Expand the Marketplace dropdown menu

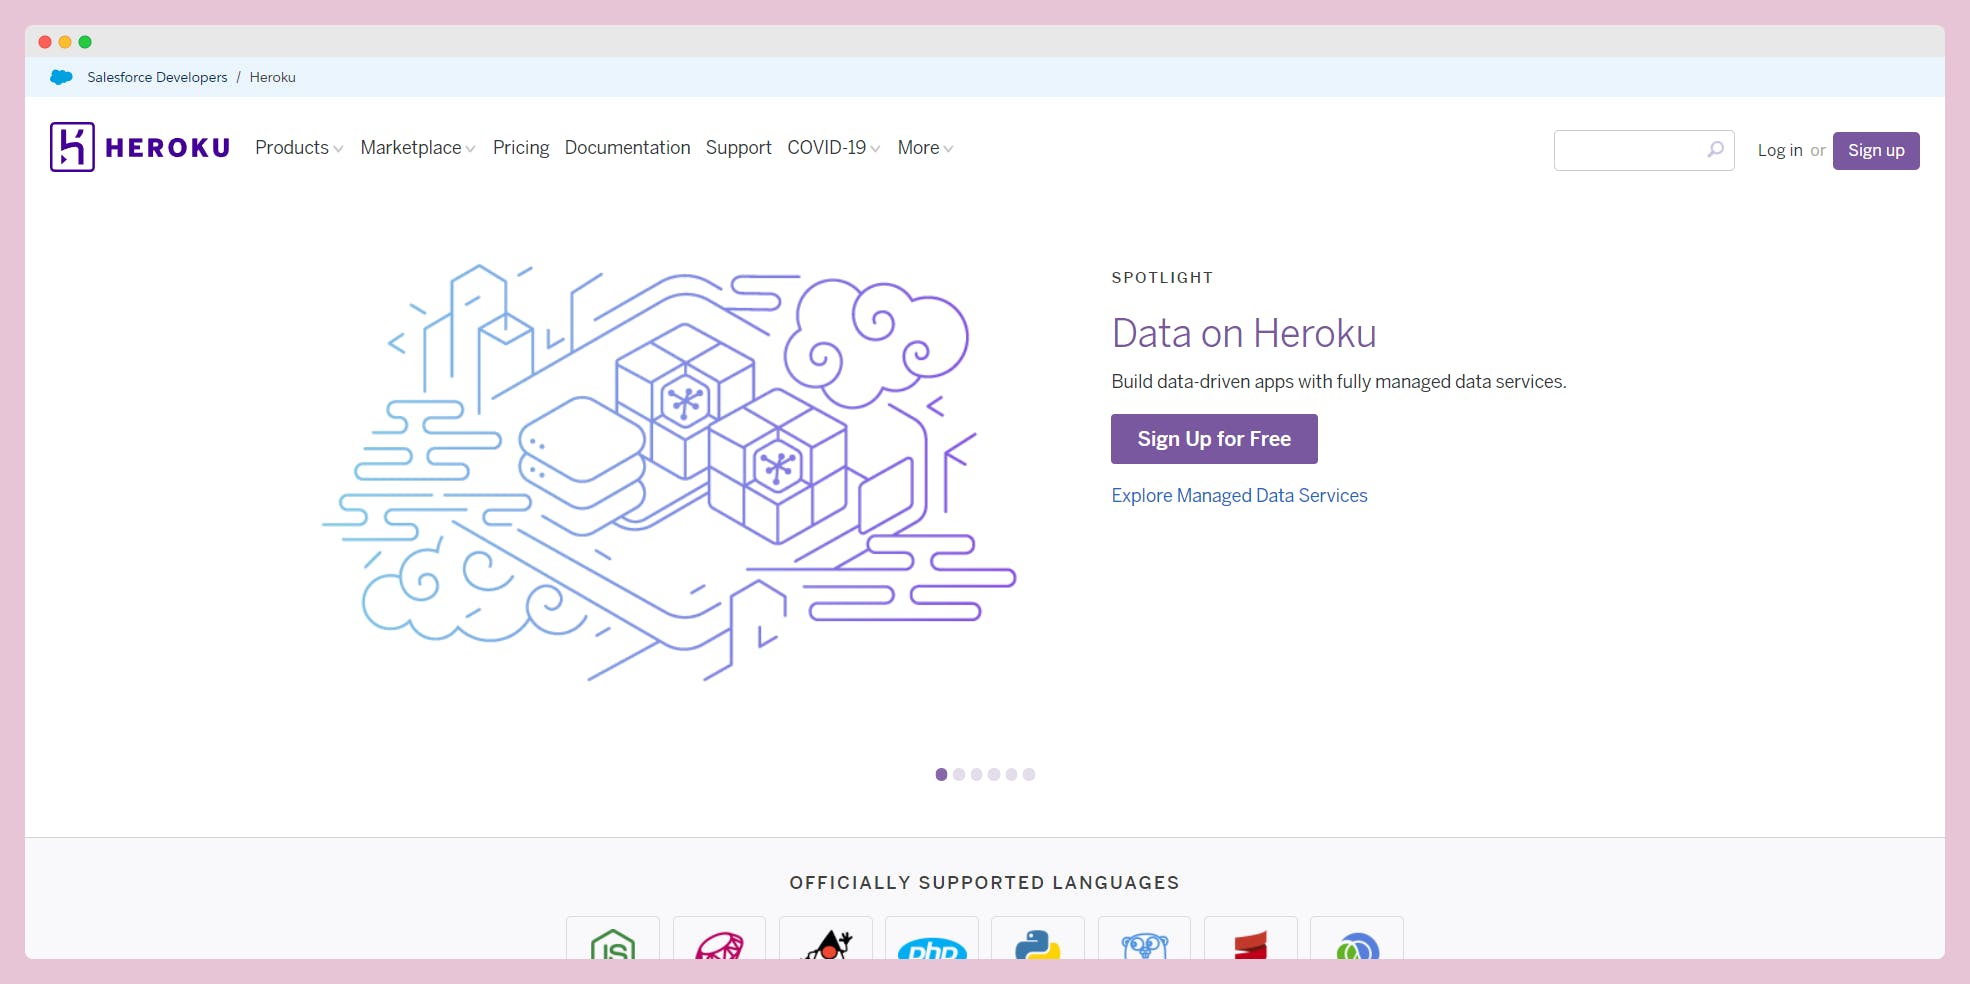coord(418,147)
